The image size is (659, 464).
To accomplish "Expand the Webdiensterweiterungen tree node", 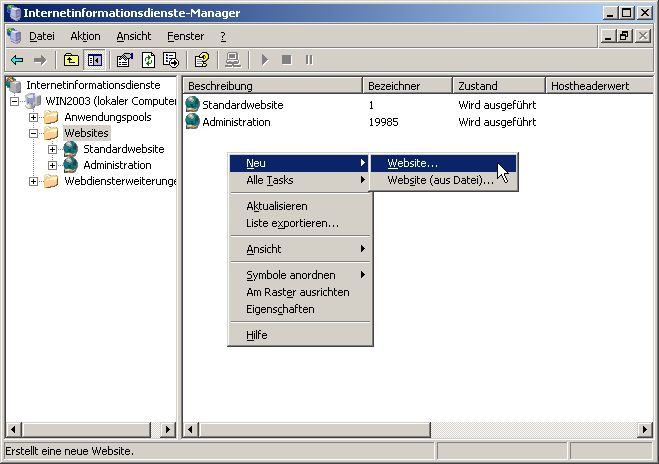I will point(34,181).
